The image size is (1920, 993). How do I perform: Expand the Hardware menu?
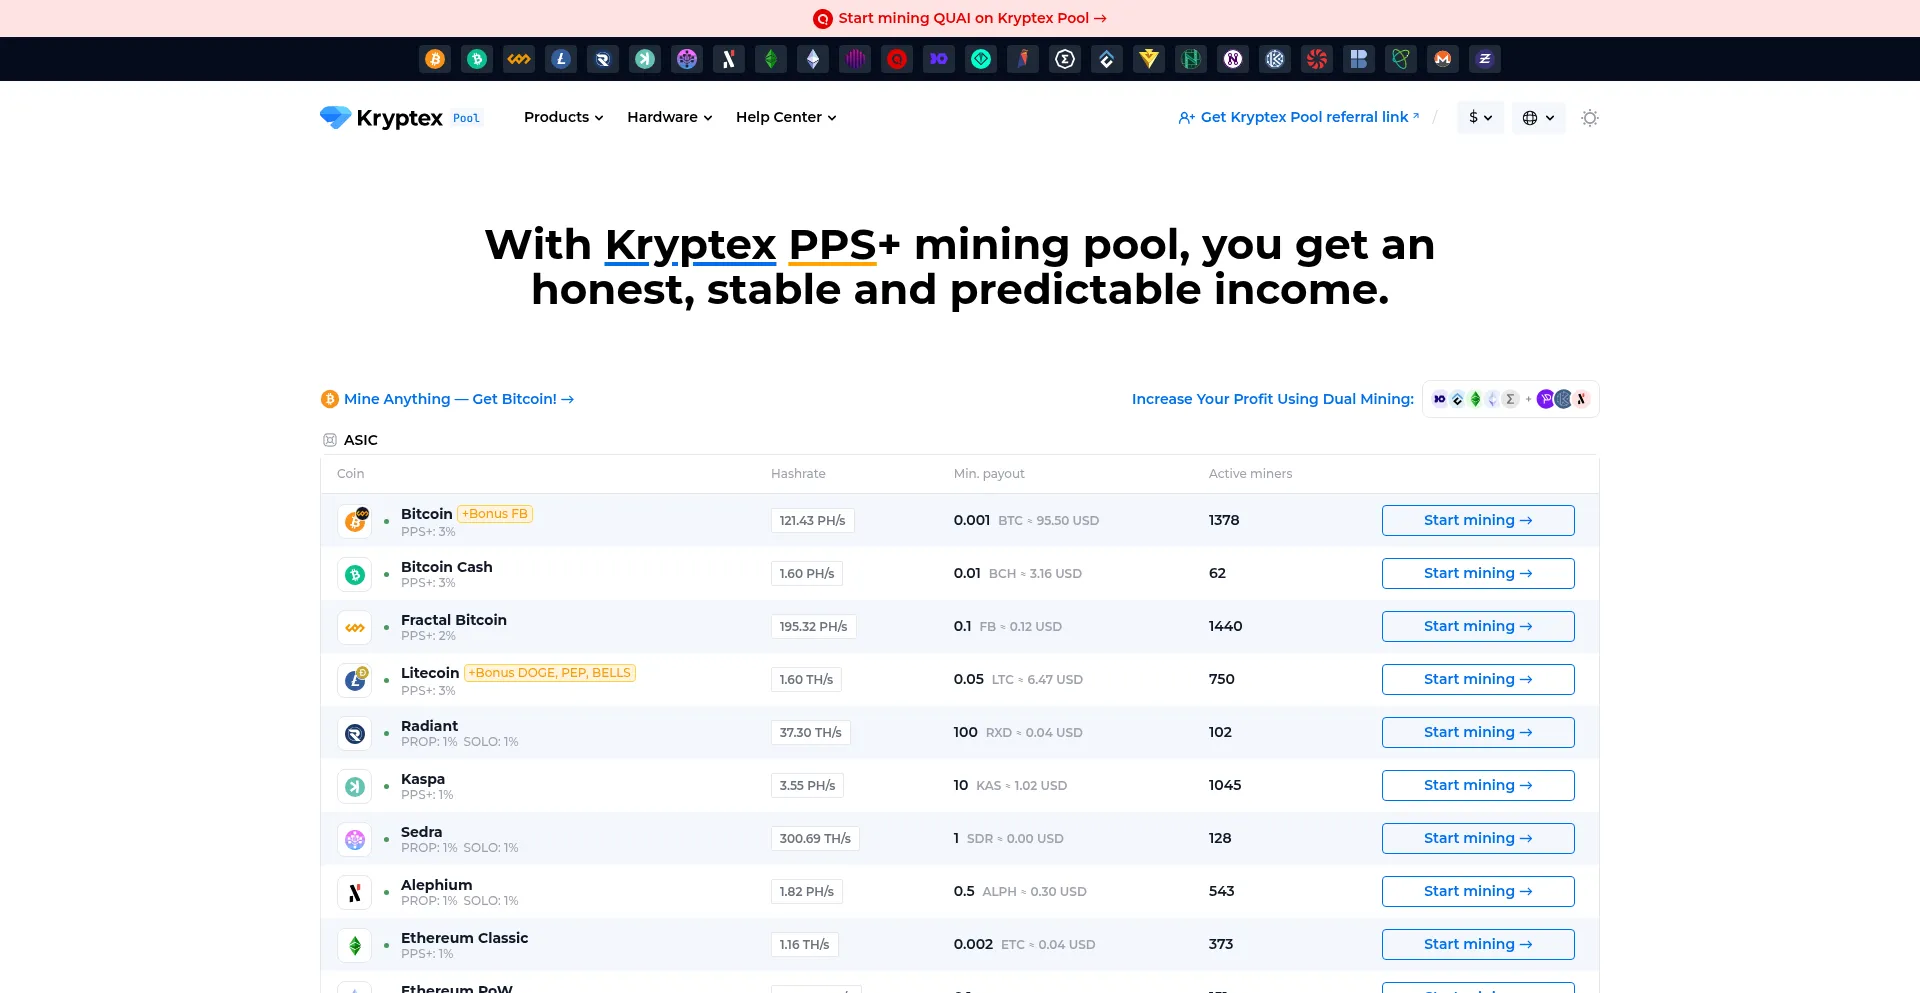click(670, 117)
